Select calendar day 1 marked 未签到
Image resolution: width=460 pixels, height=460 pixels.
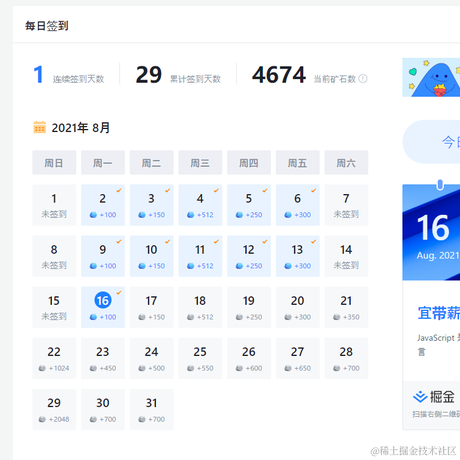tap(54, 205)
